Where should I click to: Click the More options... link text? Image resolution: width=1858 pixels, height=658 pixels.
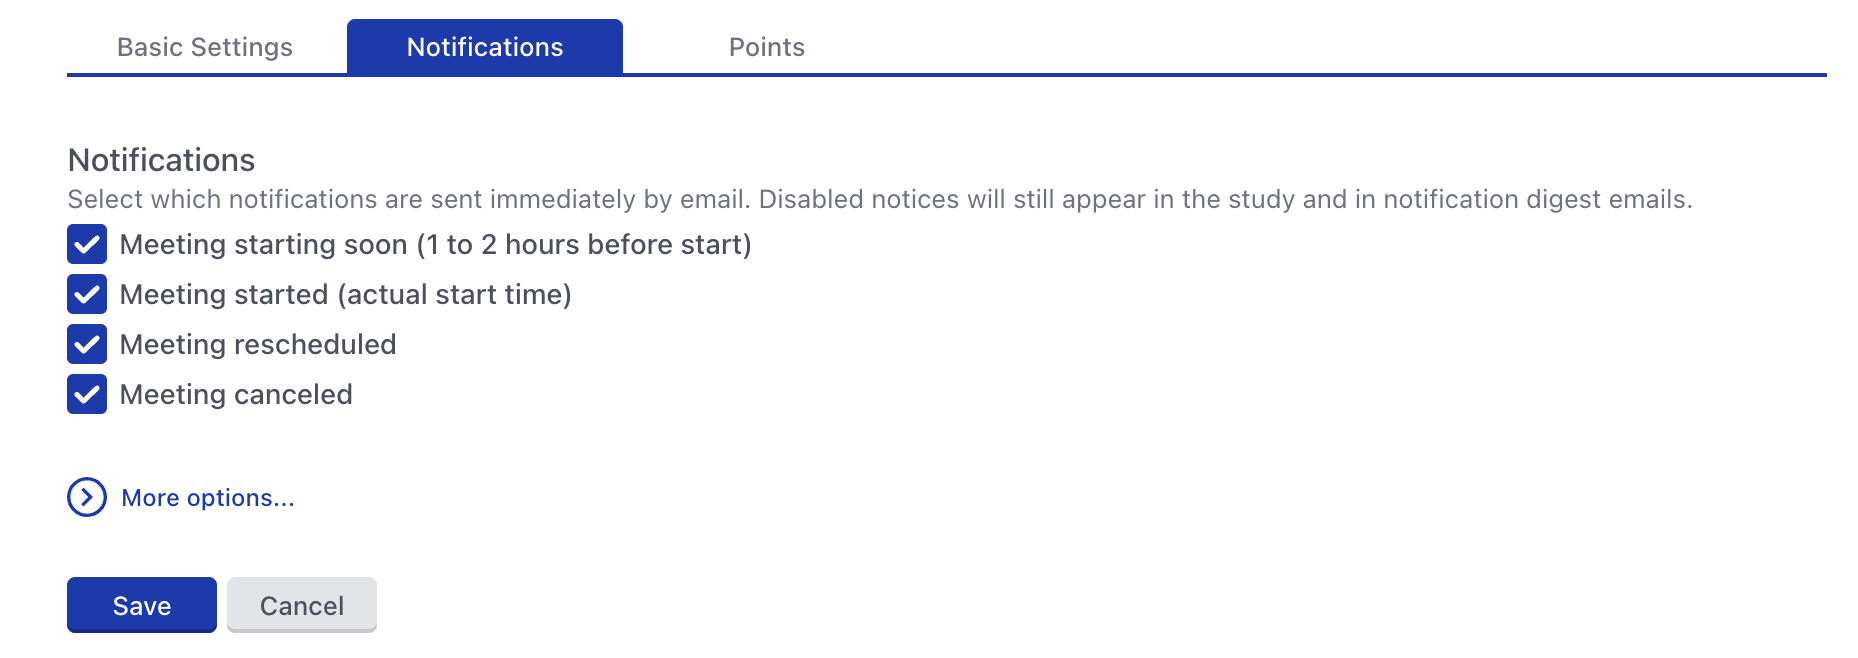click(x=208, y=498)
